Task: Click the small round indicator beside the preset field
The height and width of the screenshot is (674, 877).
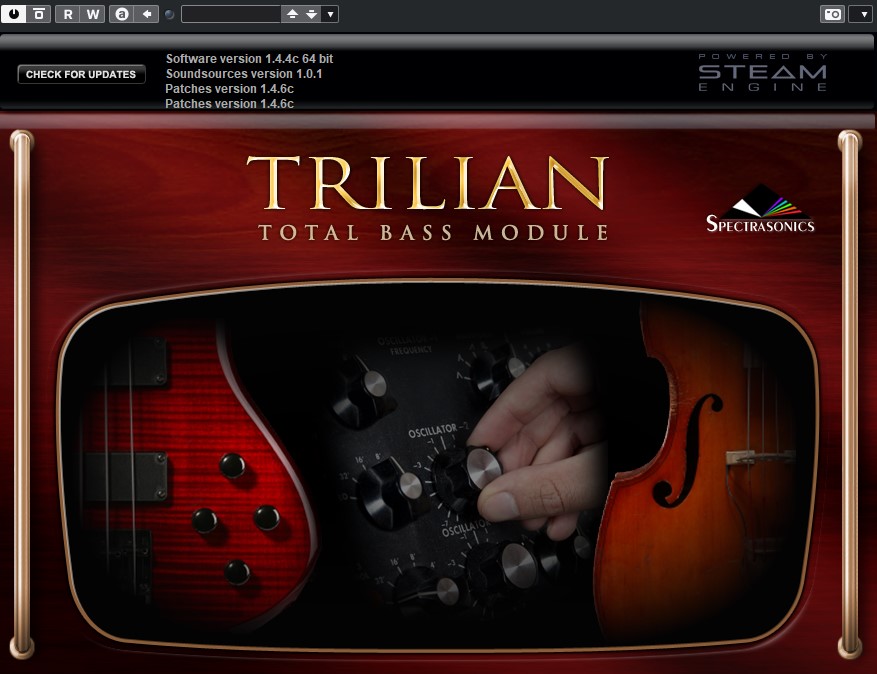Action: pos(170,15)
